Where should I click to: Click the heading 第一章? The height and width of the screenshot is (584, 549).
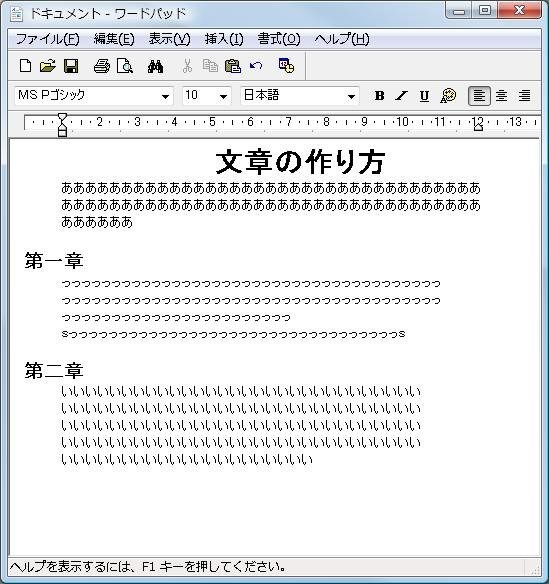pos(54,260)
